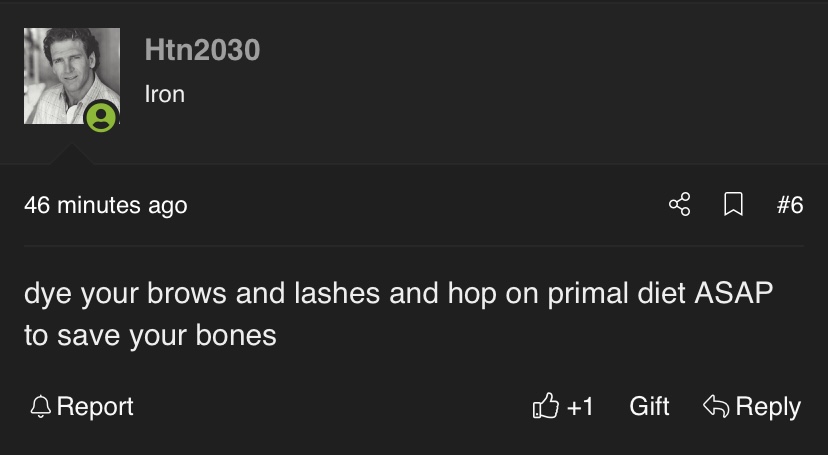Click the Gift button
The image size is (828, 455).
coord(649,407)
